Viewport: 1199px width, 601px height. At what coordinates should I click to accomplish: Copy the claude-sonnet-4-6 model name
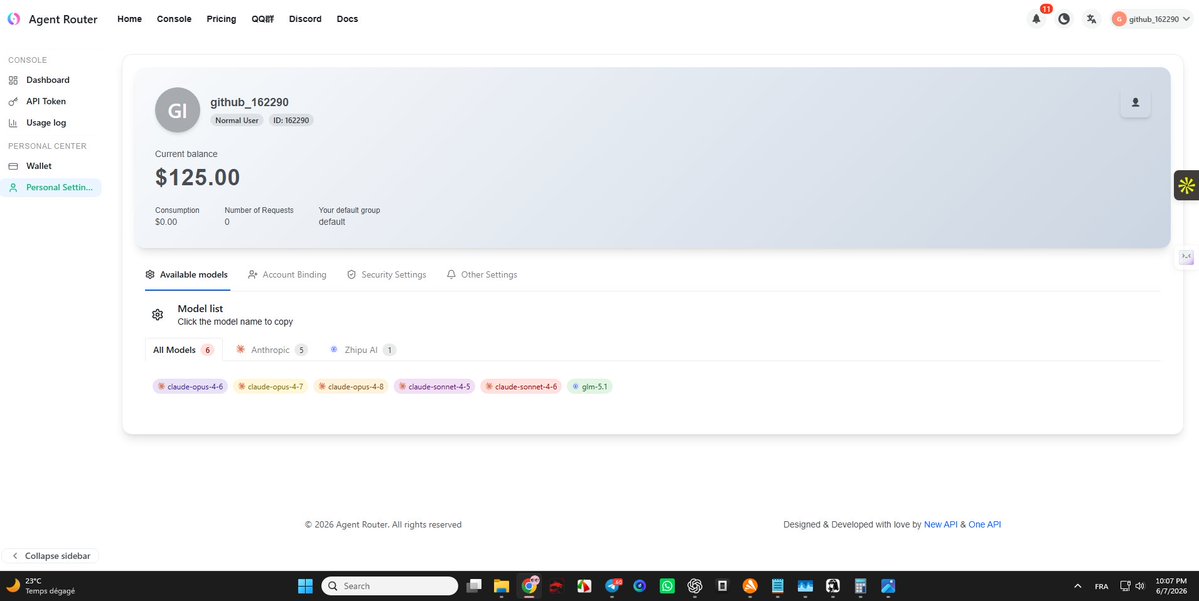[x=521, y=387]
